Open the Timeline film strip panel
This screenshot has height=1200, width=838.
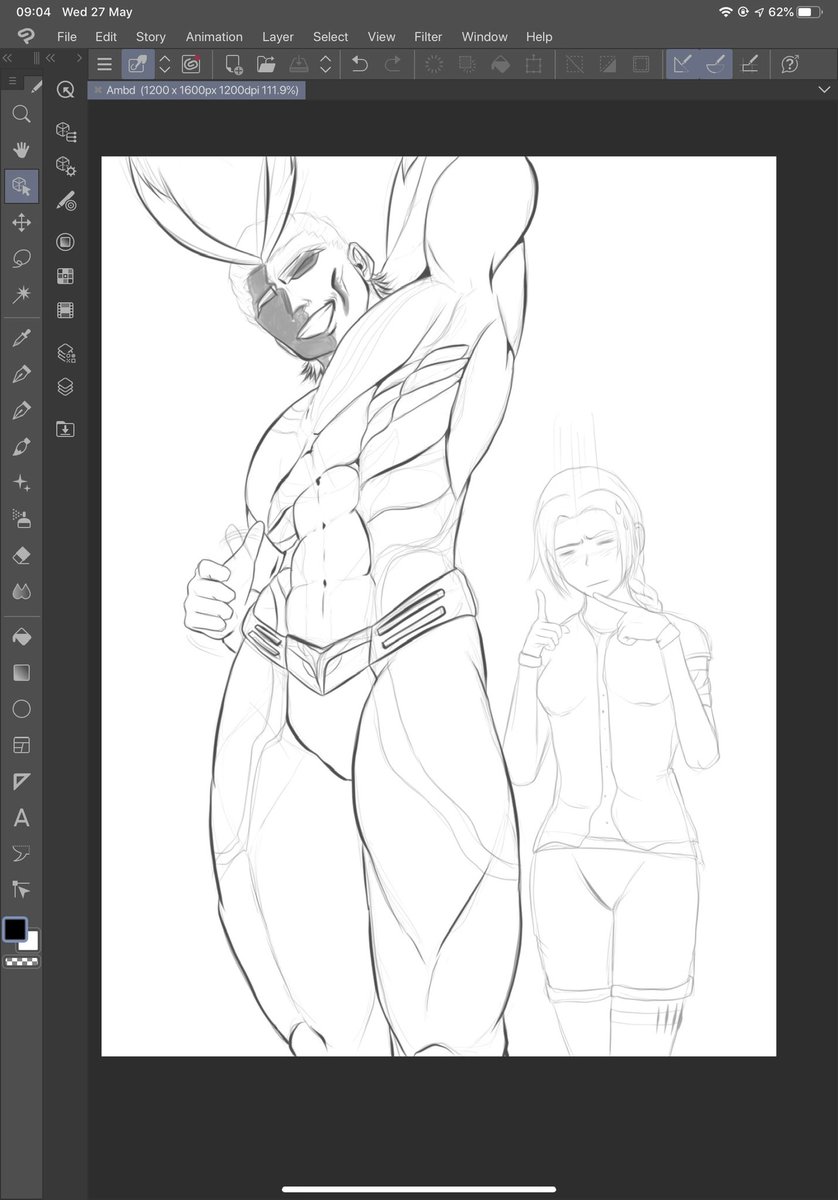point(66,310)
